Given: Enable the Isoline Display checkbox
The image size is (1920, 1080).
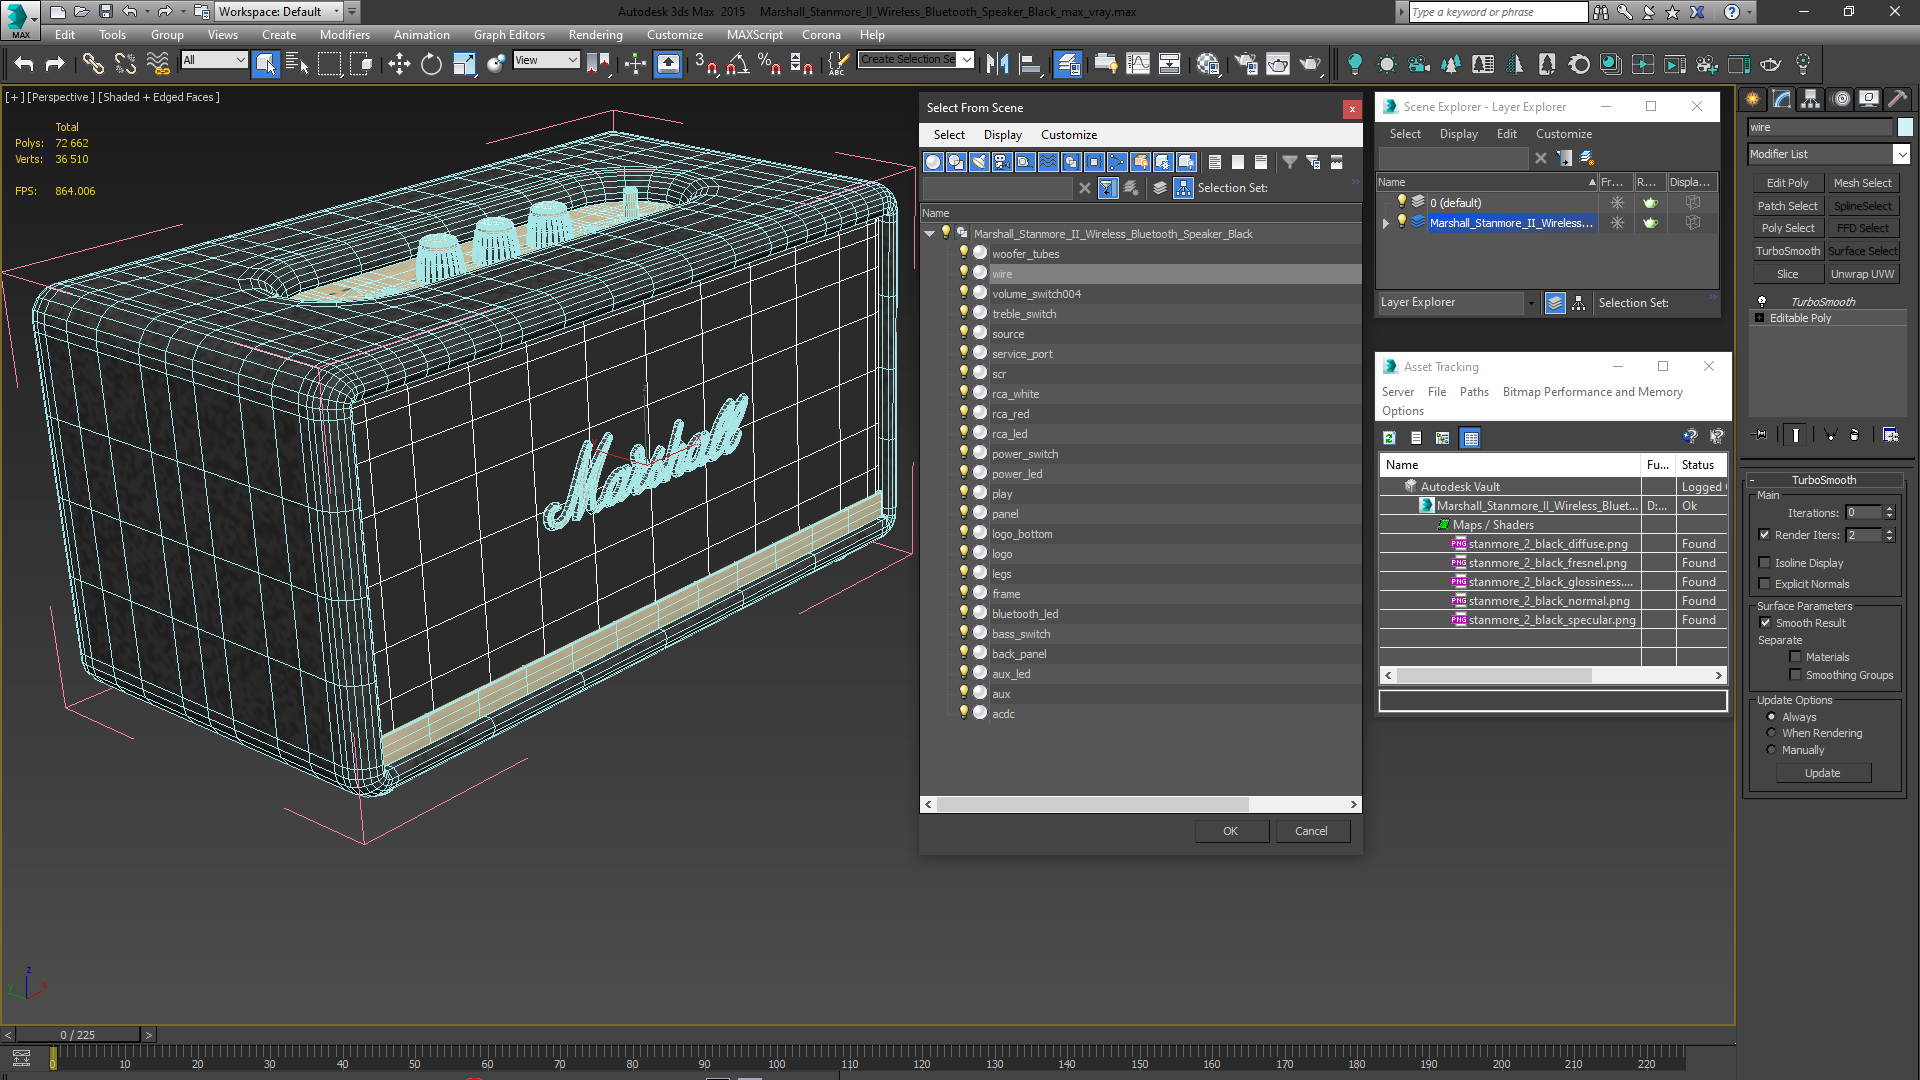Looking at the screenshot, I should [1765, 563].
